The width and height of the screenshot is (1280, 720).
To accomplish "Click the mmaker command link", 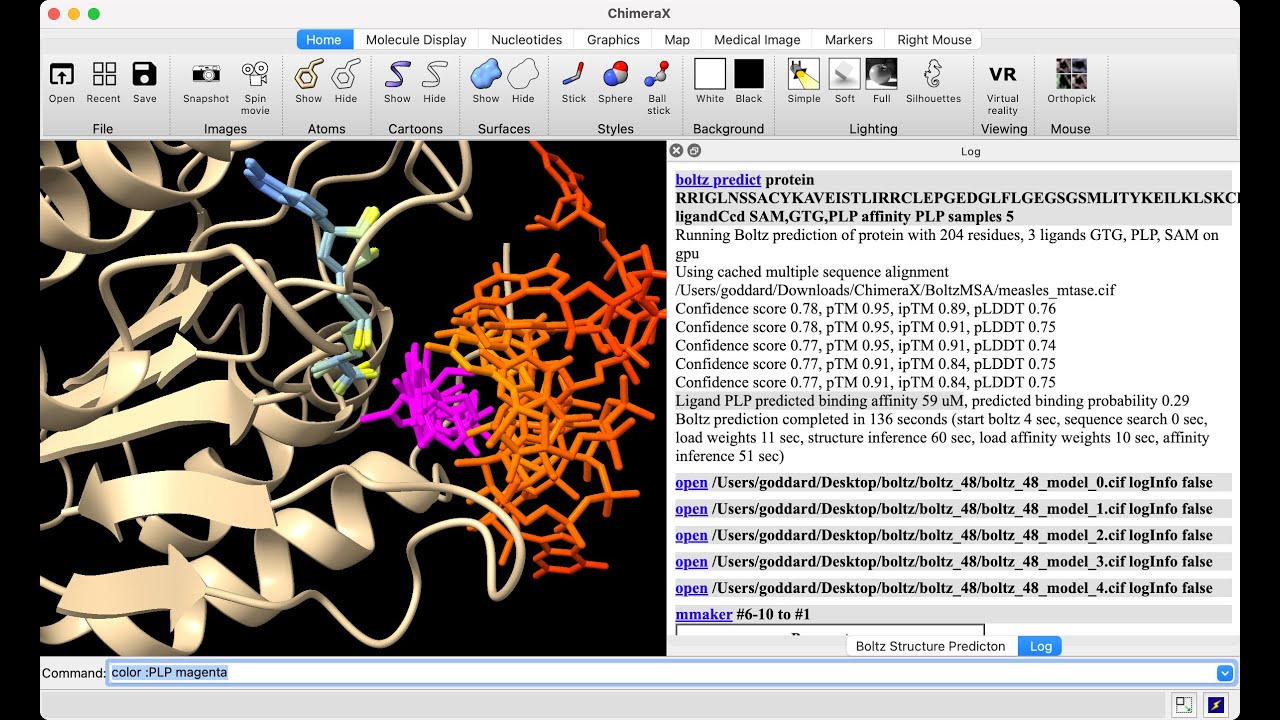I will pyautogui.click(x=704, y=614).
